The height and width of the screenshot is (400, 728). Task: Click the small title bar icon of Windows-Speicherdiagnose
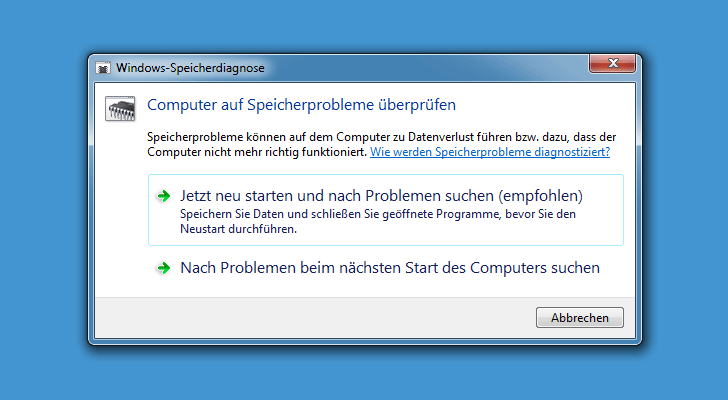tap(103, 68)
